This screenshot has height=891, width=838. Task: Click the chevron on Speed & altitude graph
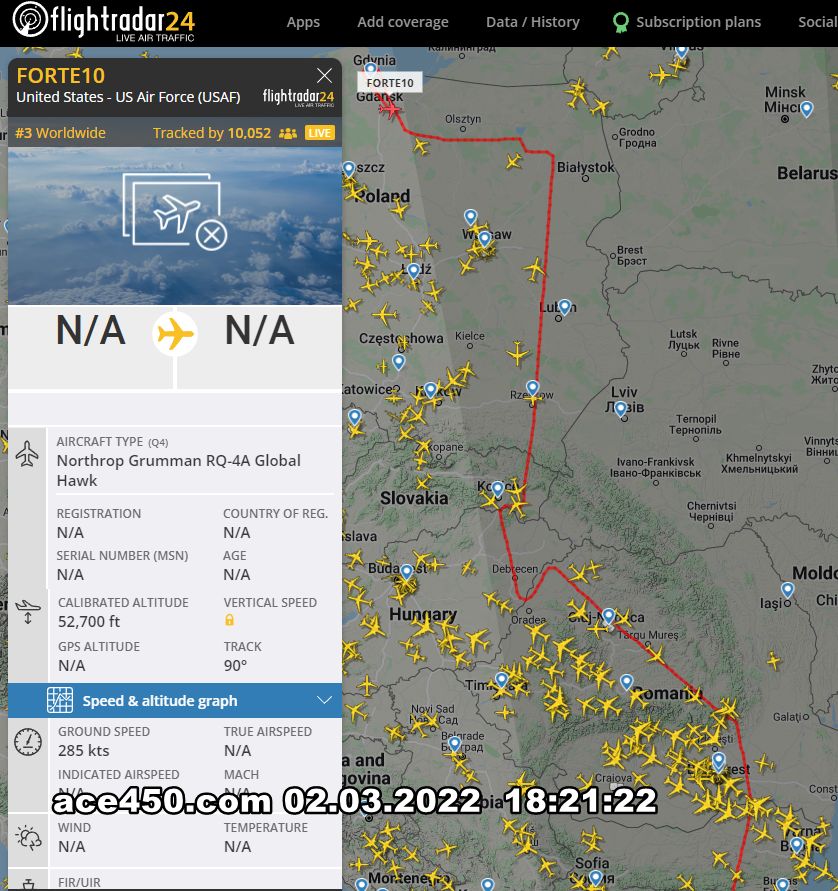point(324,700)
